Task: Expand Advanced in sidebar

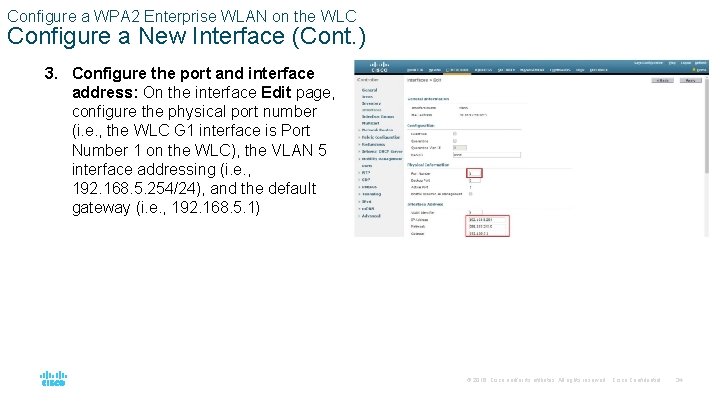Action: pos(370,216)
